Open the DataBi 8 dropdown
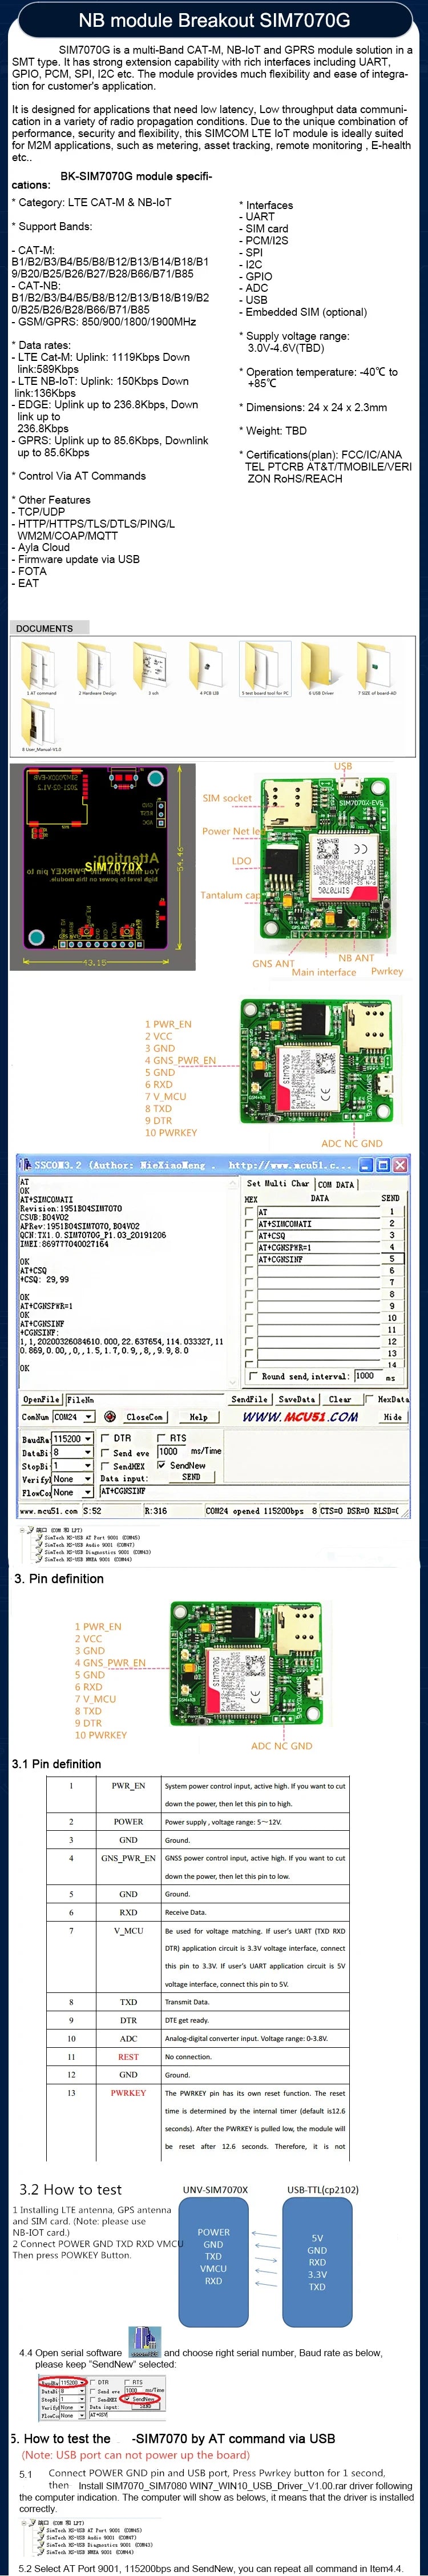Screen dimensions: 428x2576 click(x=88, y=1452)
